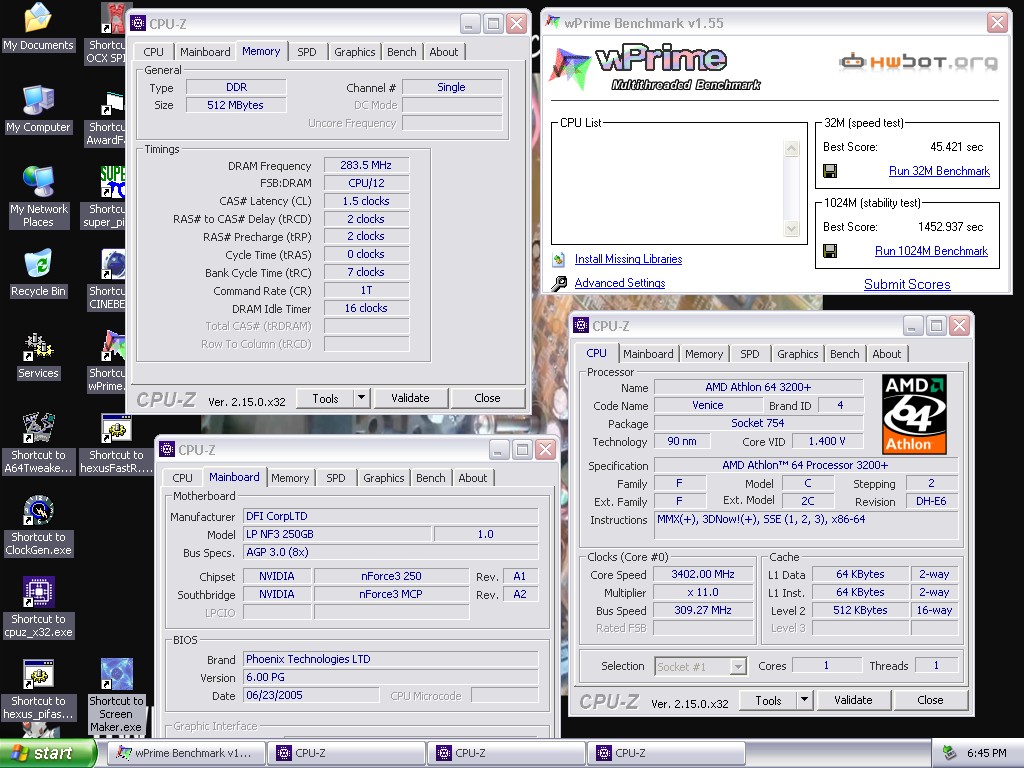Launch the CINEBENCH desktop shortcut icon
The image size is (1024, 768).
coord(112,264)
